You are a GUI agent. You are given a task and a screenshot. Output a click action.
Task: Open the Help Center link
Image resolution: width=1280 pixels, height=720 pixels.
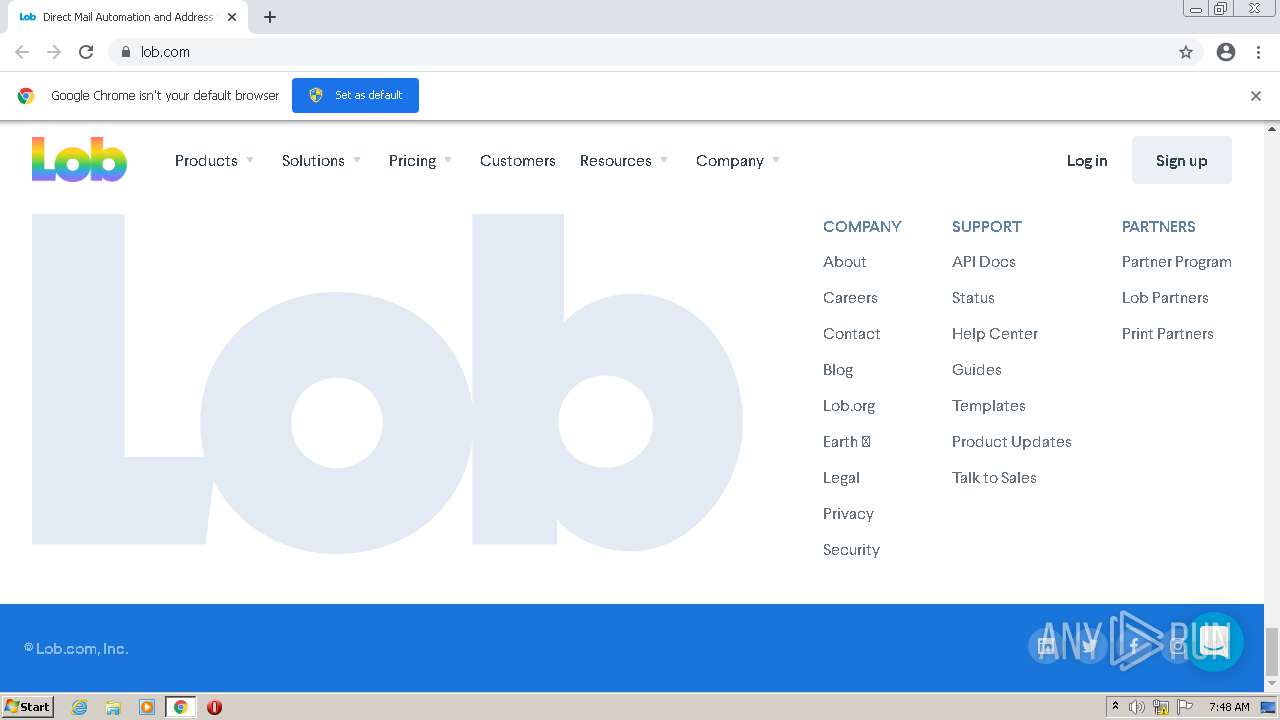[995, 334]
